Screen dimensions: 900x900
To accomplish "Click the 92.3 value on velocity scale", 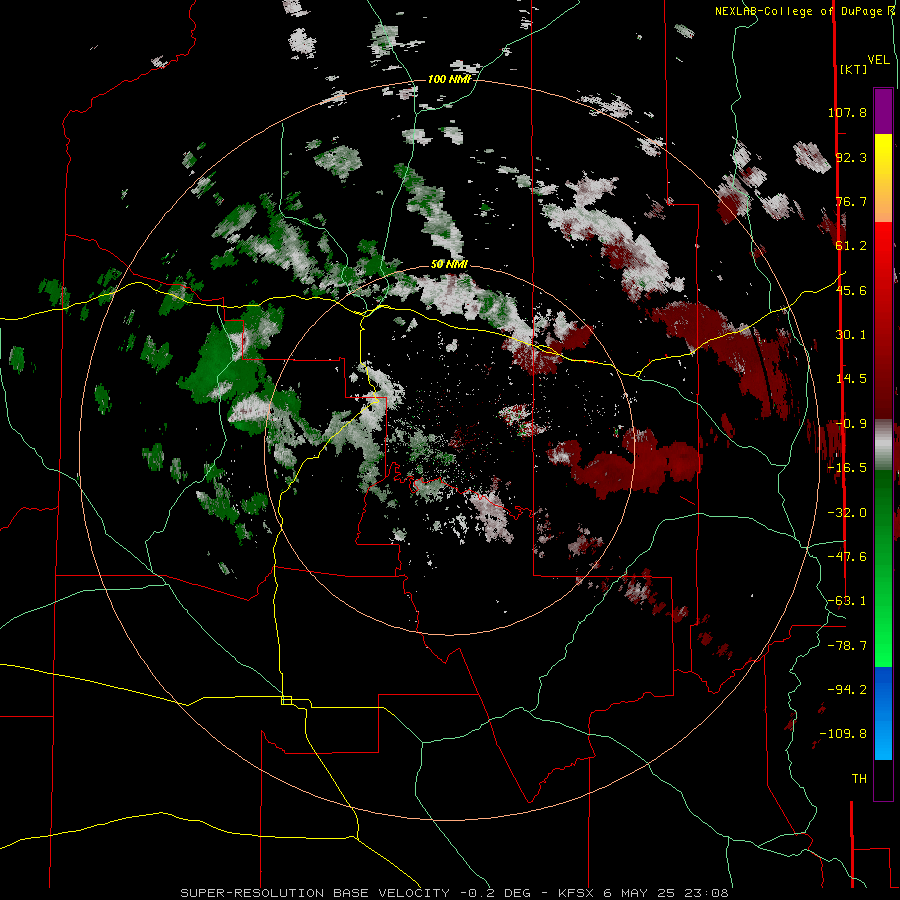I will tap(851, 157).
